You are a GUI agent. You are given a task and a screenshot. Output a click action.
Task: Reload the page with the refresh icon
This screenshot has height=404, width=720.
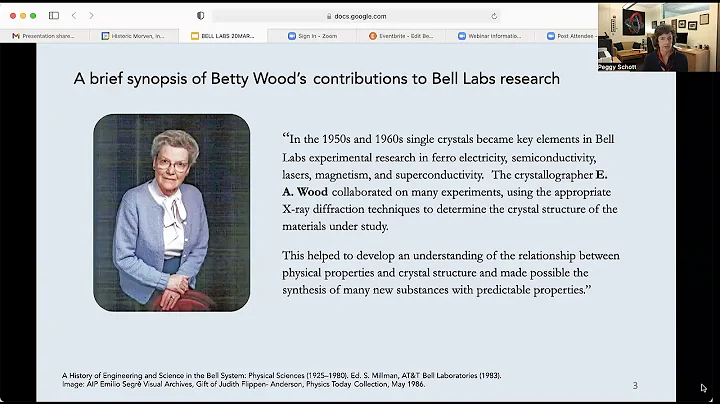coord(494,16)
